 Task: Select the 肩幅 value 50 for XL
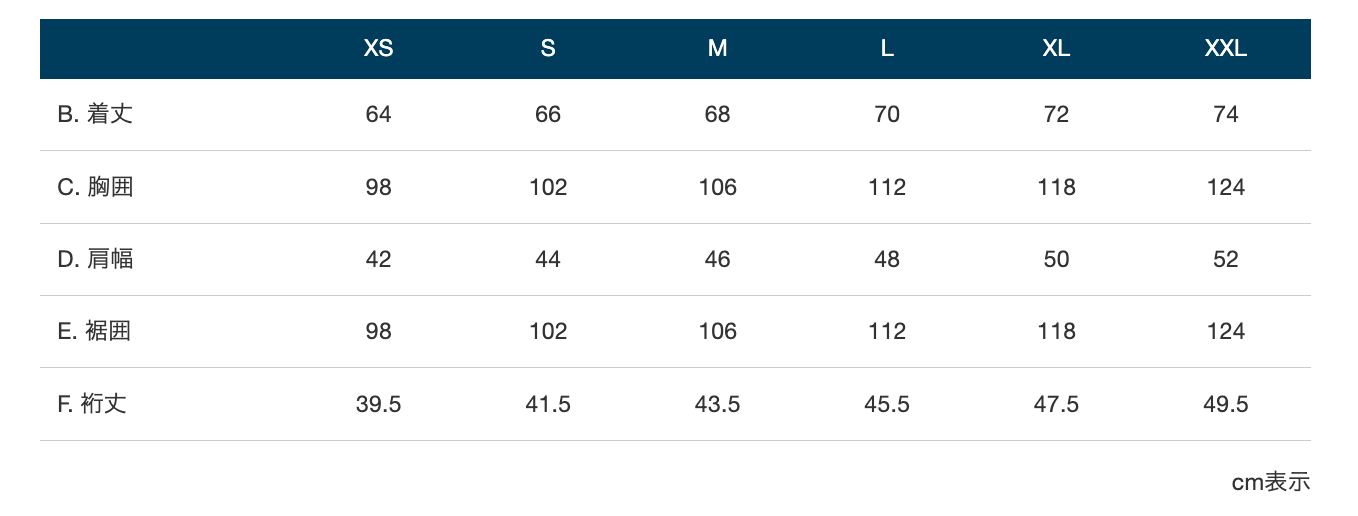pos(1056,259)
